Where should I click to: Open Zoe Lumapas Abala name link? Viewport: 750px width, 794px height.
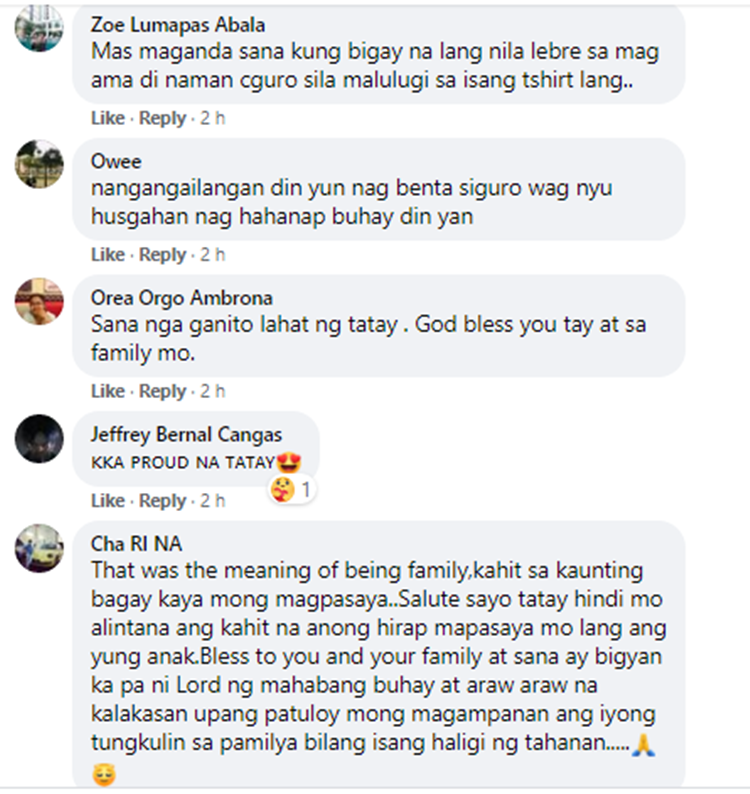point(178,25)
